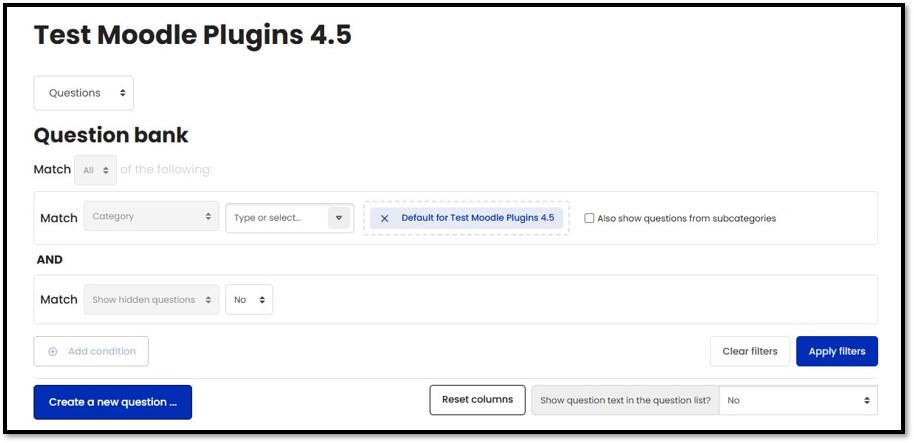Open the category dropdown arrow beside Type or select
Image resolution: width=914 pixels, height=443 pixels.
(x=339, y=218)
